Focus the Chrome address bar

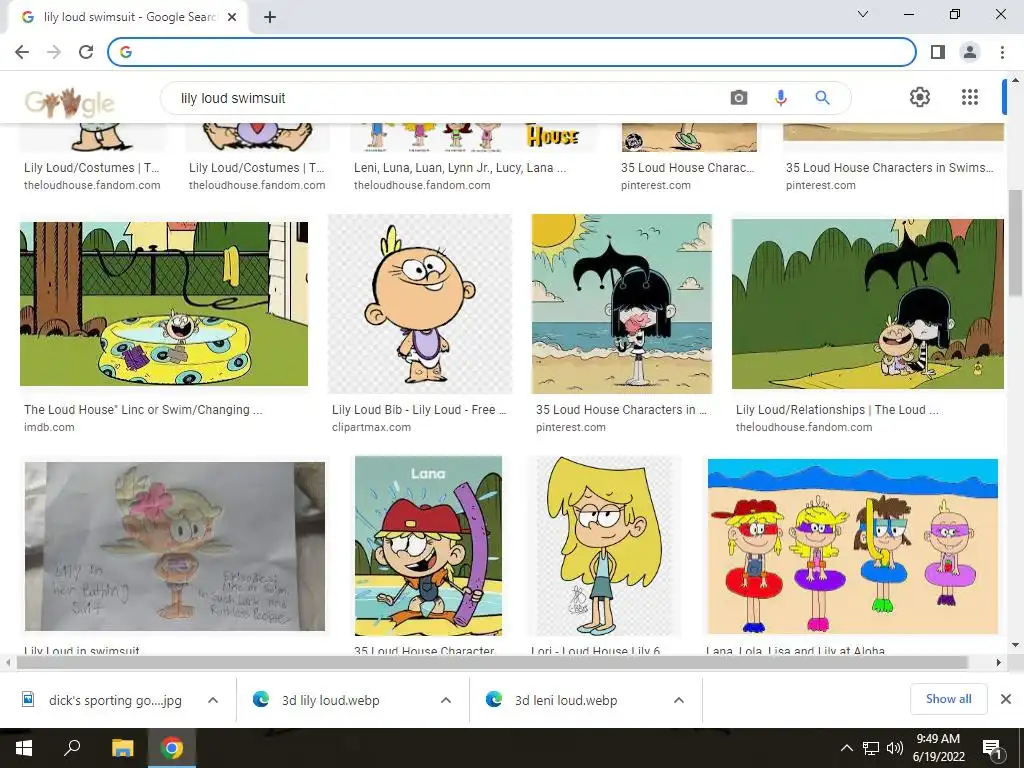coord(512,52)
